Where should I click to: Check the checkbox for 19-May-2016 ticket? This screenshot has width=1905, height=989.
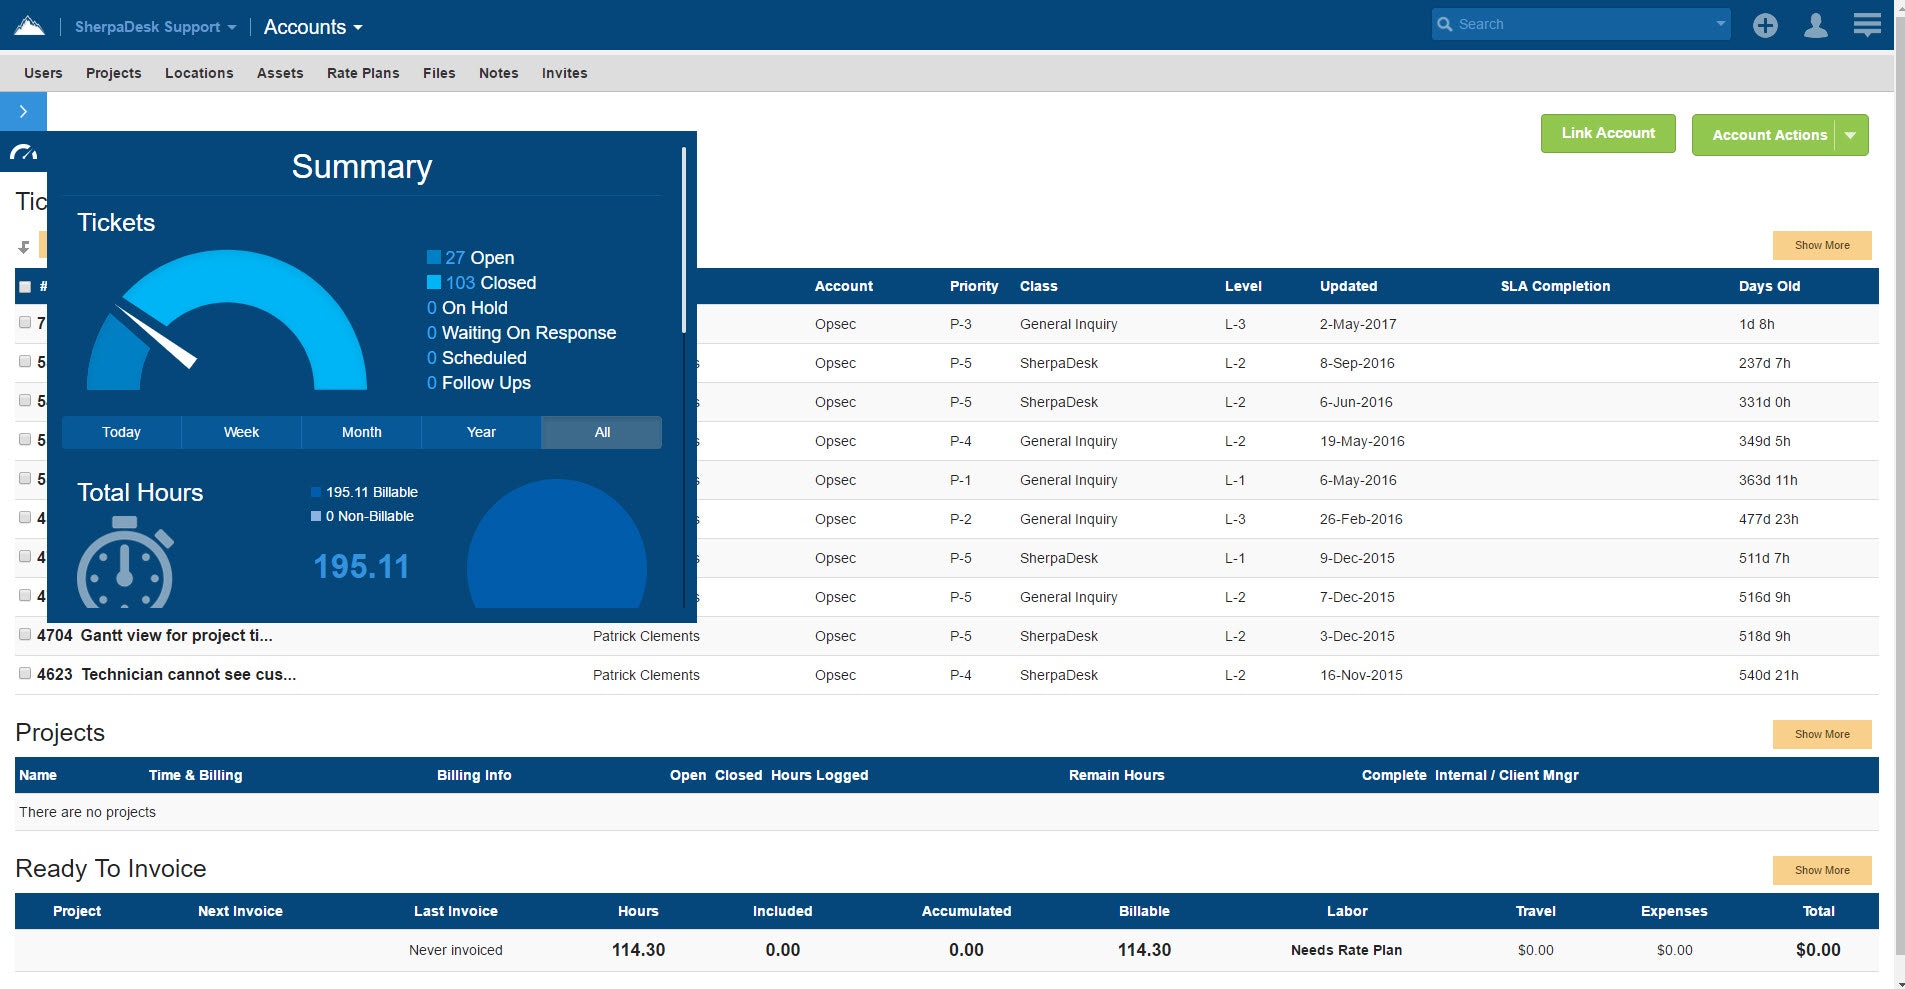coord(25,439)
